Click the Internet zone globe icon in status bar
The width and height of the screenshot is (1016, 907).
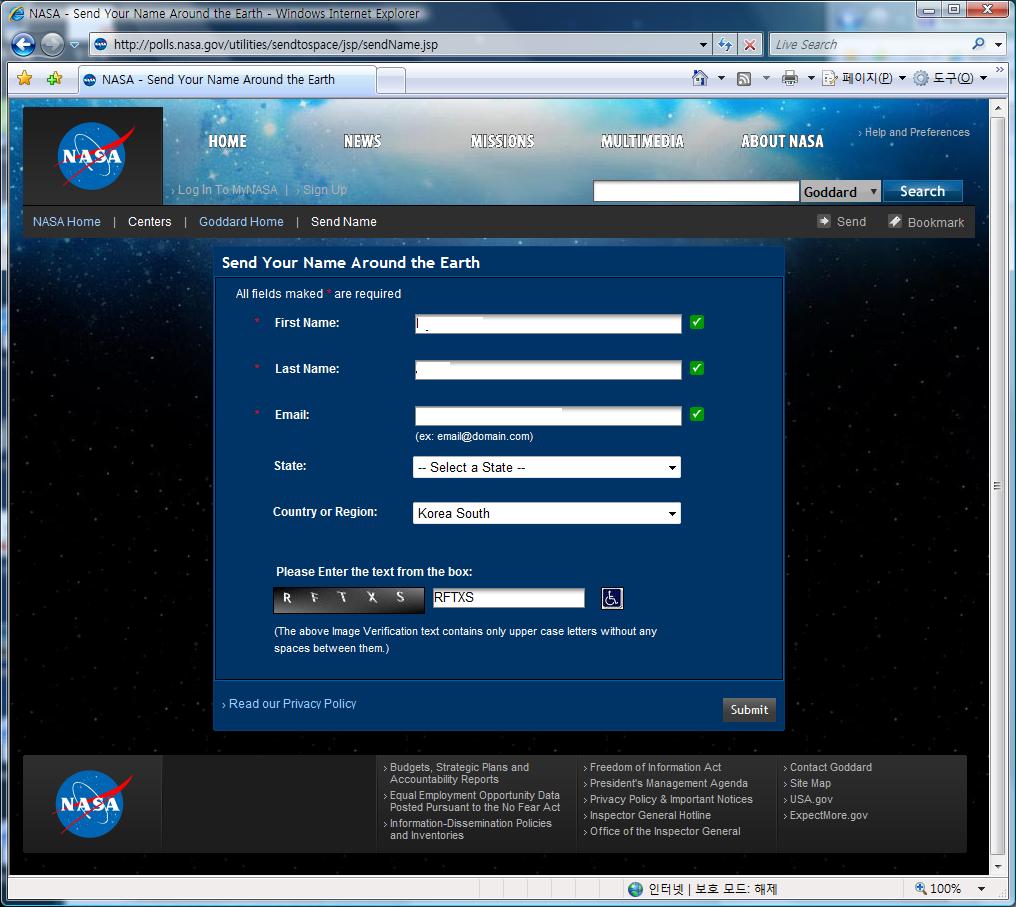[636, 889]
